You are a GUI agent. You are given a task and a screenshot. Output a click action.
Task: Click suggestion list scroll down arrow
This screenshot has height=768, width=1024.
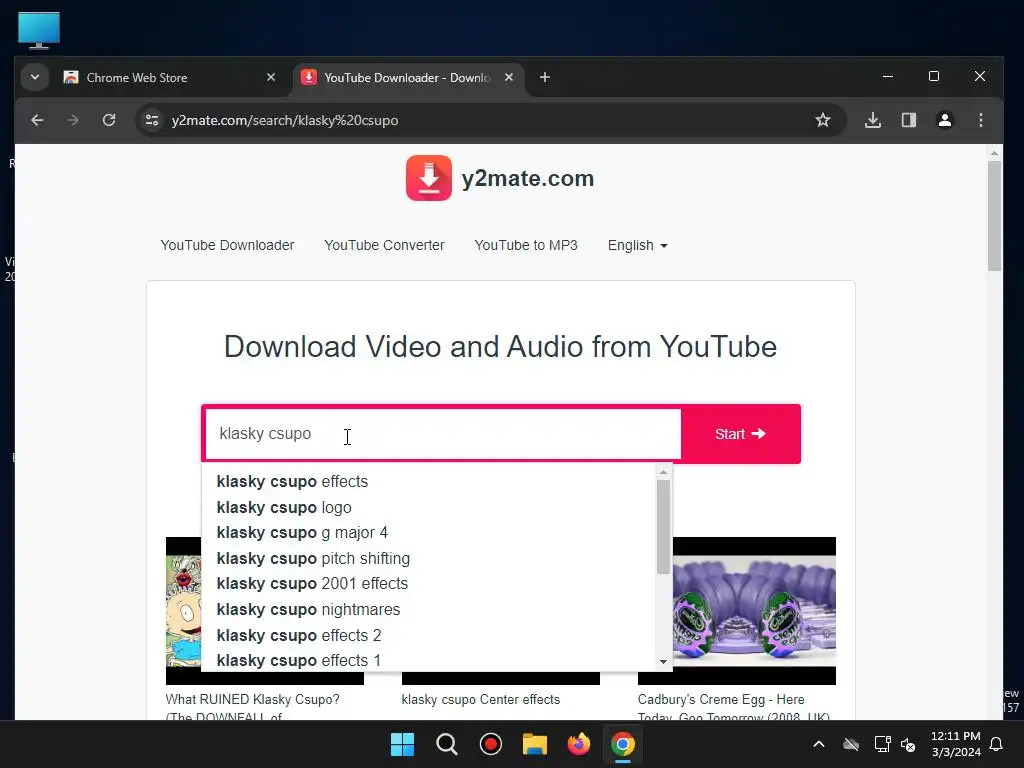[x=664, y=662]
